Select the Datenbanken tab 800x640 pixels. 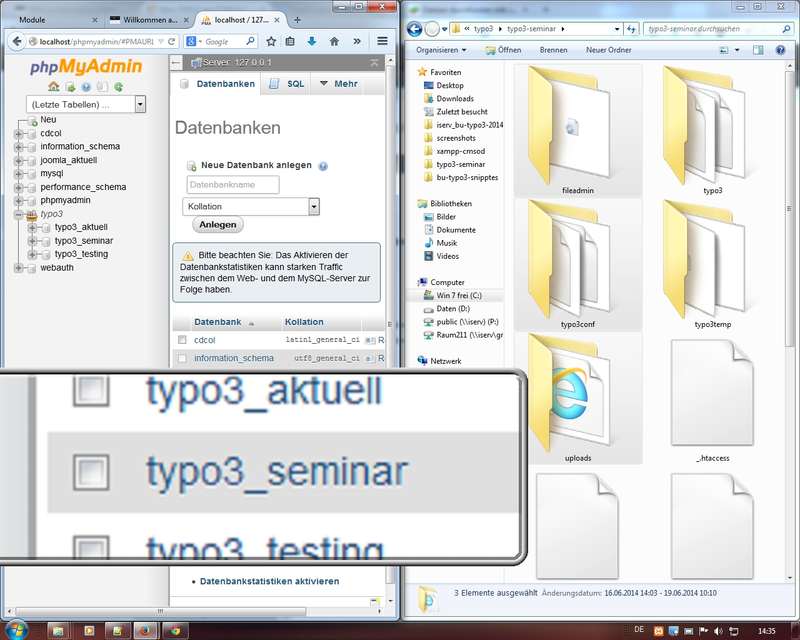(218, 84)
